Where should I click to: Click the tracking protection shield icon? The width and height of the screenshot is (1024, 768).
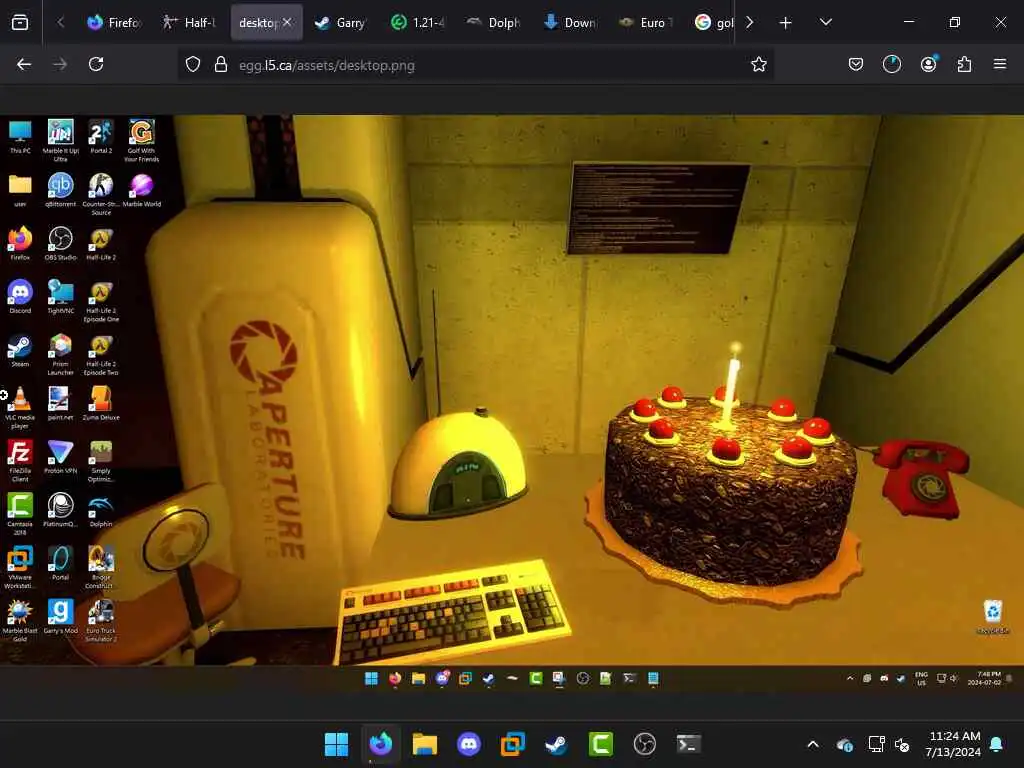(x=193, y=65)
